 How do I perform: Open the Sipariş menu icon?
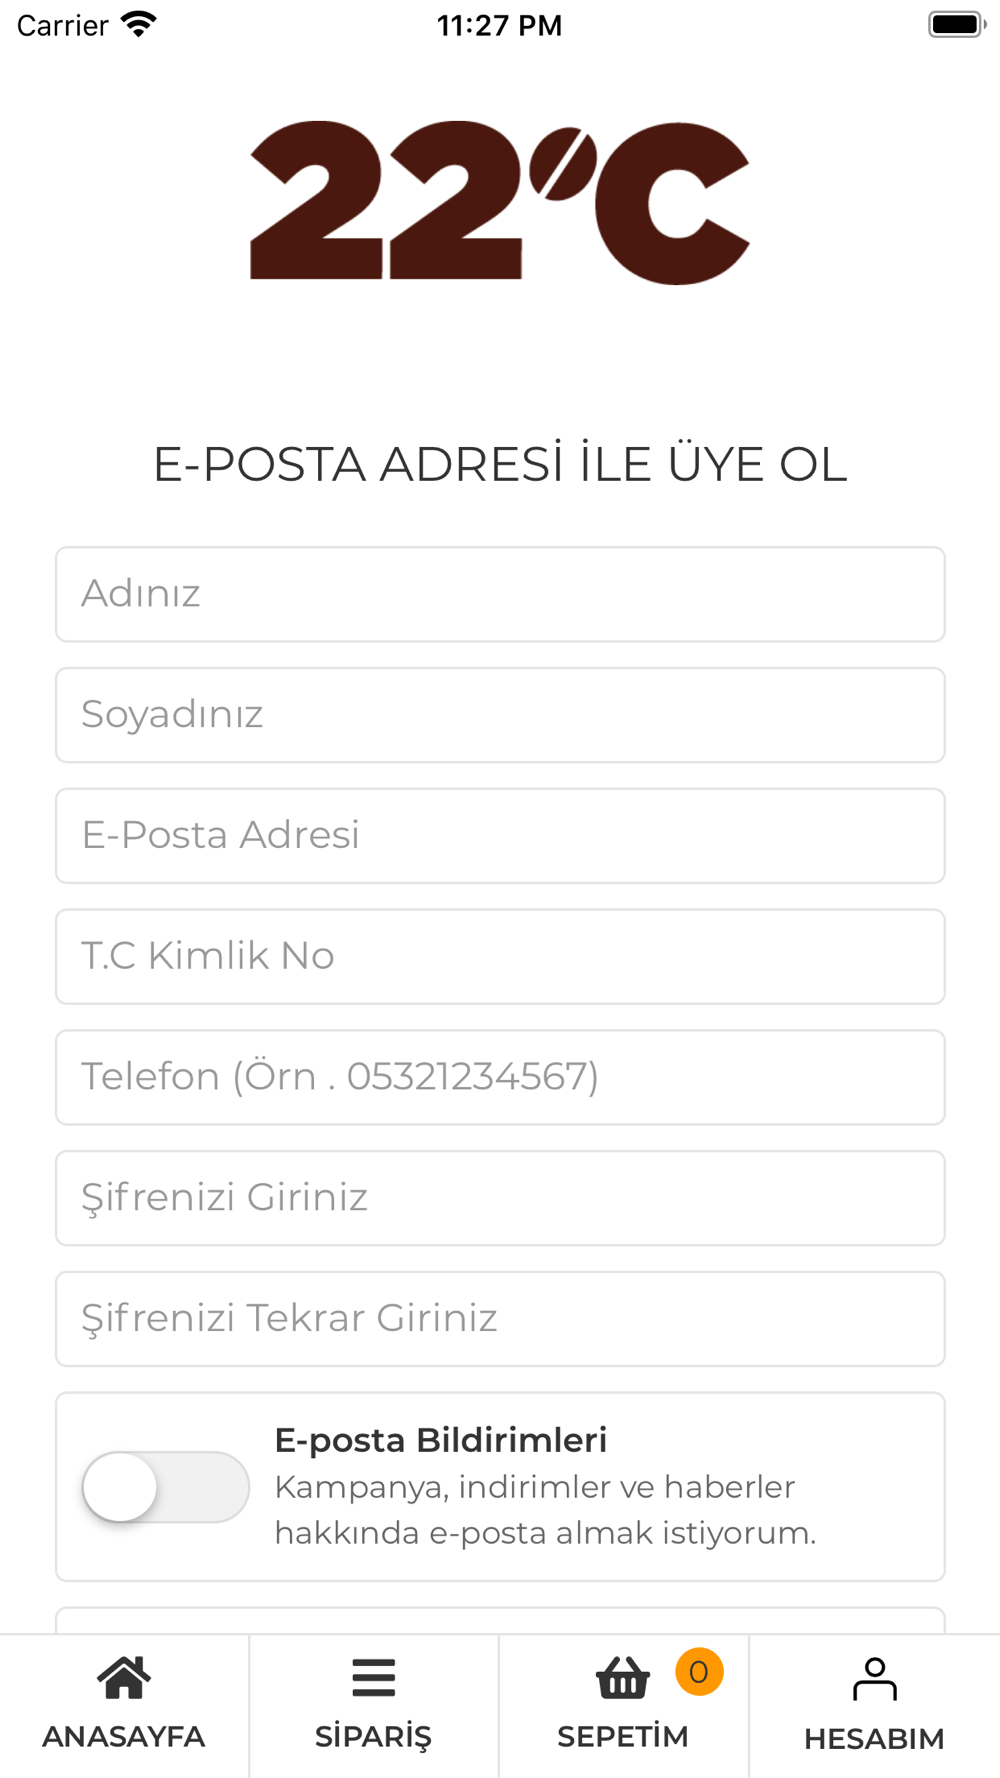coord(374,1678)
